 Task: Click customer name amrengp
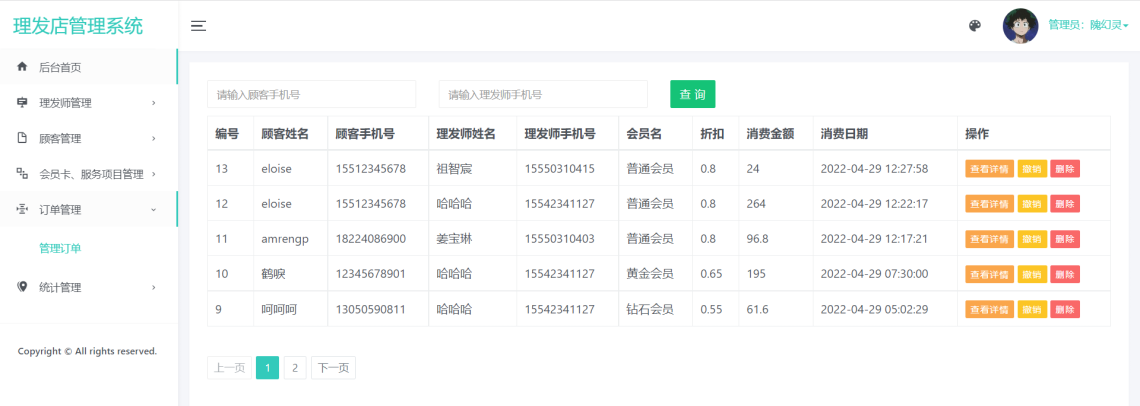point(286,239)
